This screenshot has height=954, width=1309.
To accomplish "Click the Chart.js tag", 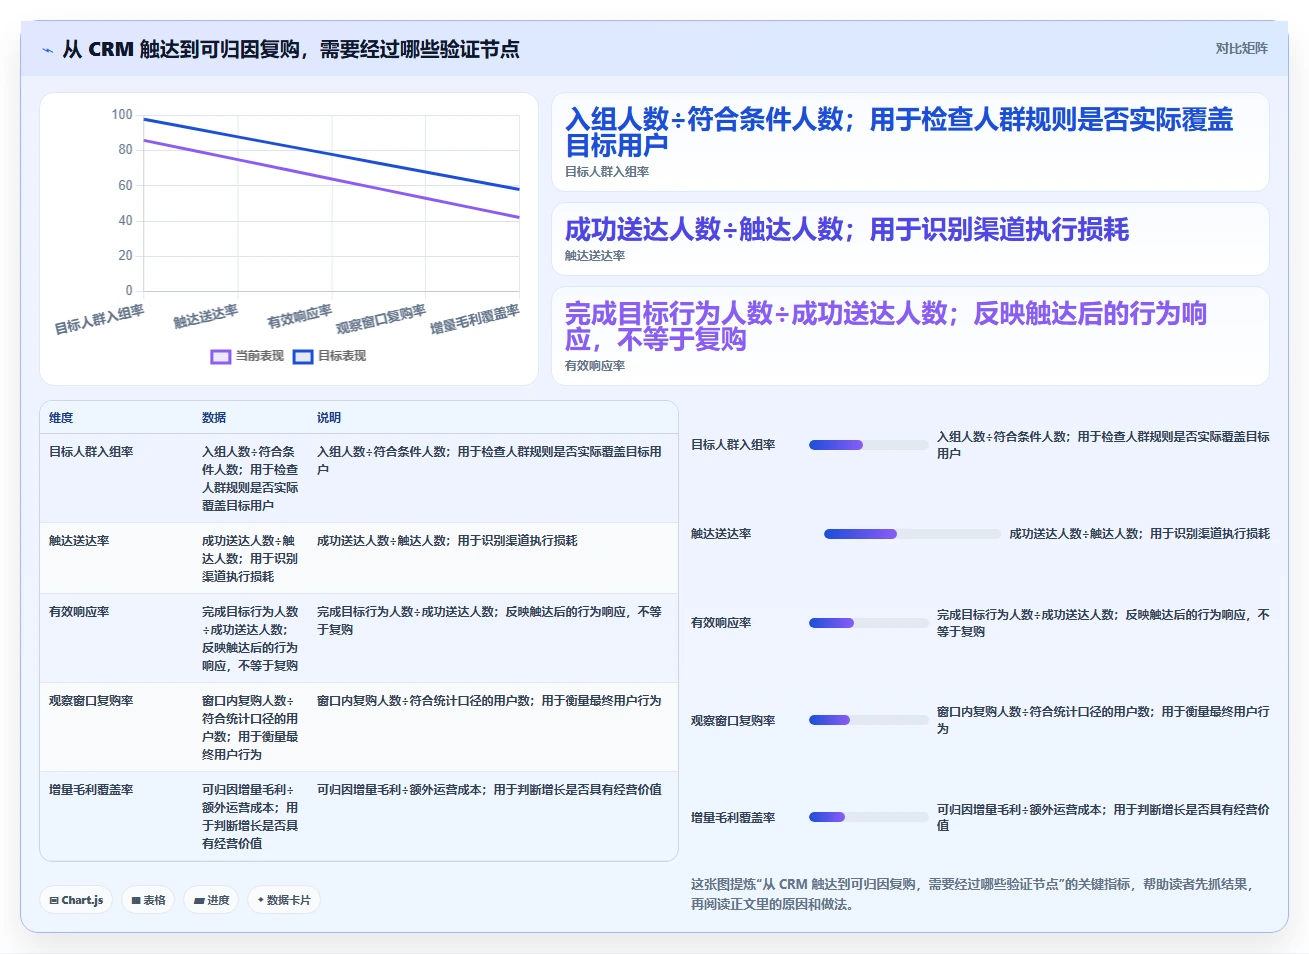I will coord(76,900).
